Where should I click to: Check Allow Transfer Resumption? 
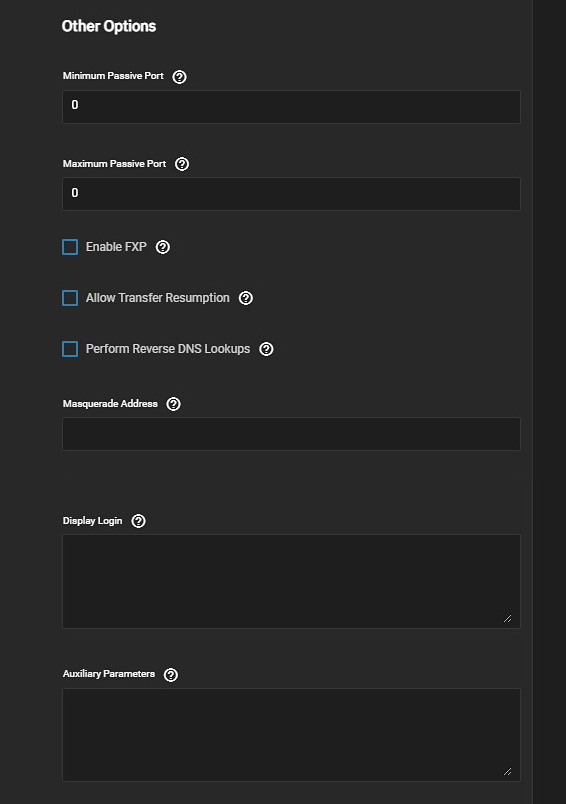[x=70, y=298]
